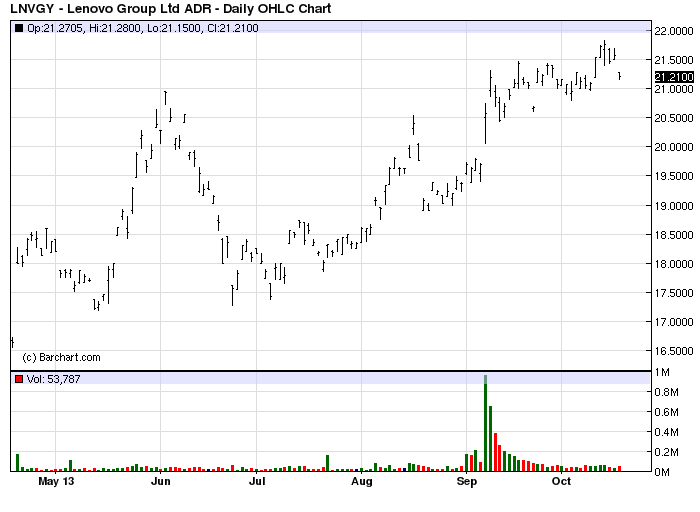
Task: Click the '(c) Barchart.com' credit text
Action: click(x=61, y=358)
